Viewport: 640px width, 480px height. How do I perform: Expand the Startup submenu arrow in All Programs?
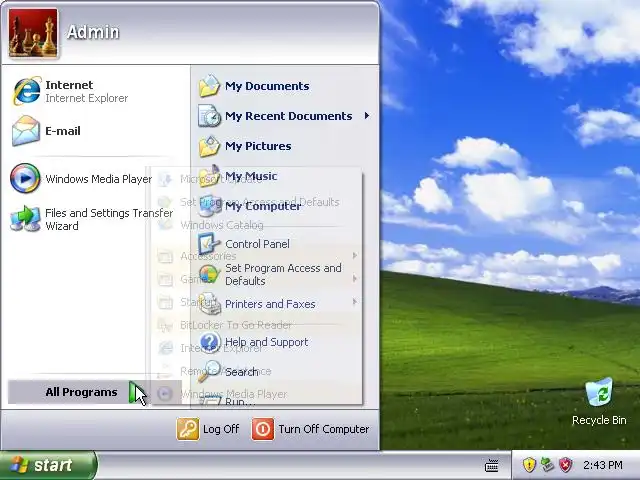point(355,302)
